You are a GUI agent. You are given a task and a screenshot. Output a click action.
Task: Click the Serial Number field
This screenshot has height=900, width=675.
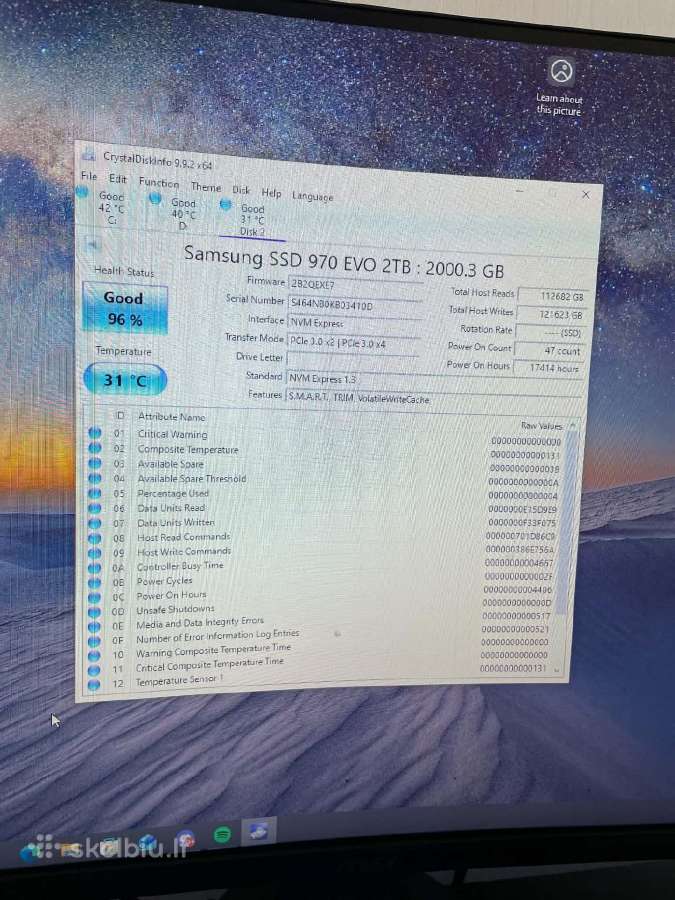[x=354, y=305]
